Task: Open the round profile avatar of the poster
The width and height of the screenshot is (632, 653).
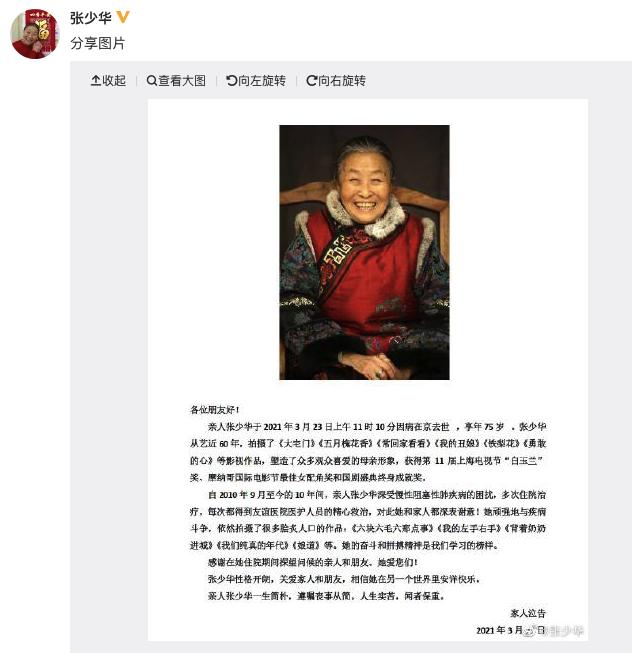Action: click(35, 34)
